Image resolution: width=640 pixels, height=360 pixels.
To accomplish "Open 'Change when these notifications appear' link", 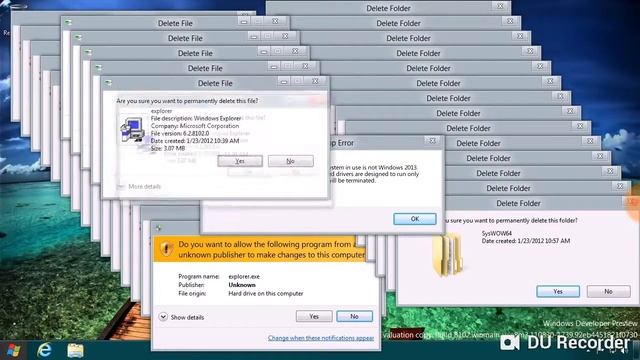I will (321, 338).
